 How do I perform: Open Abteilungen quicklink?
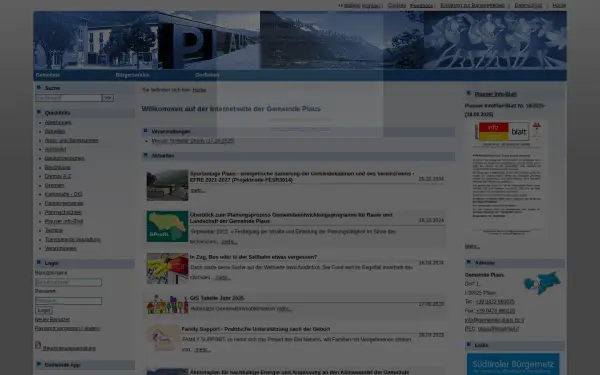tap(58, 122)
